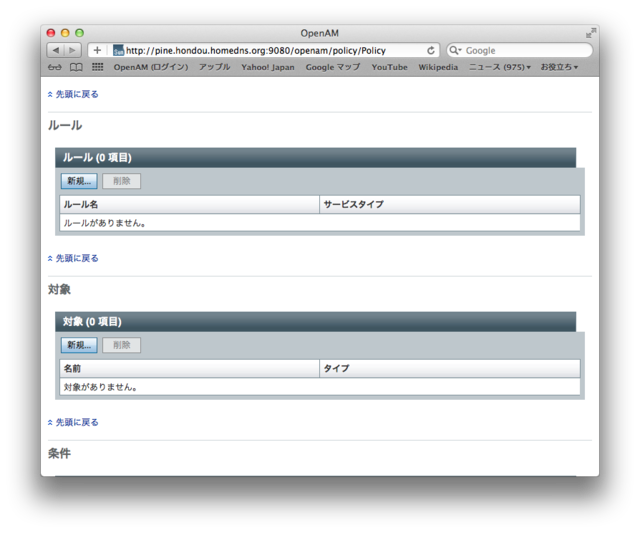Click the 先頭に戻る link above the 条件 heading
The image size is (640, 533).
point(76,422)
